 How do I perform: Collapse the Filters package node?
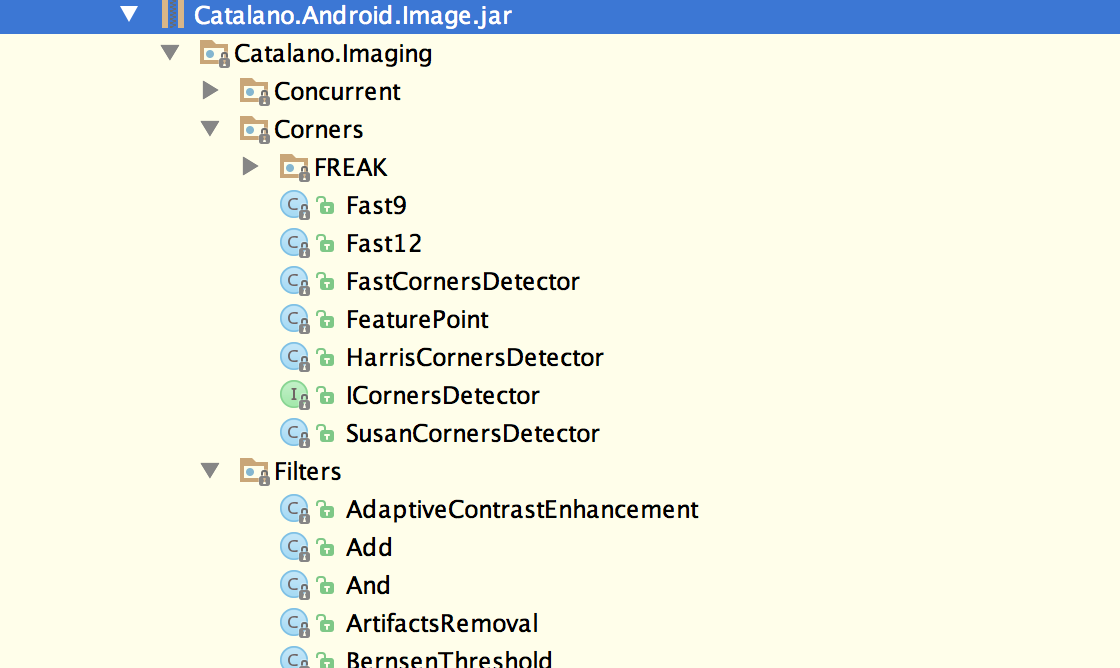point(210,471)
